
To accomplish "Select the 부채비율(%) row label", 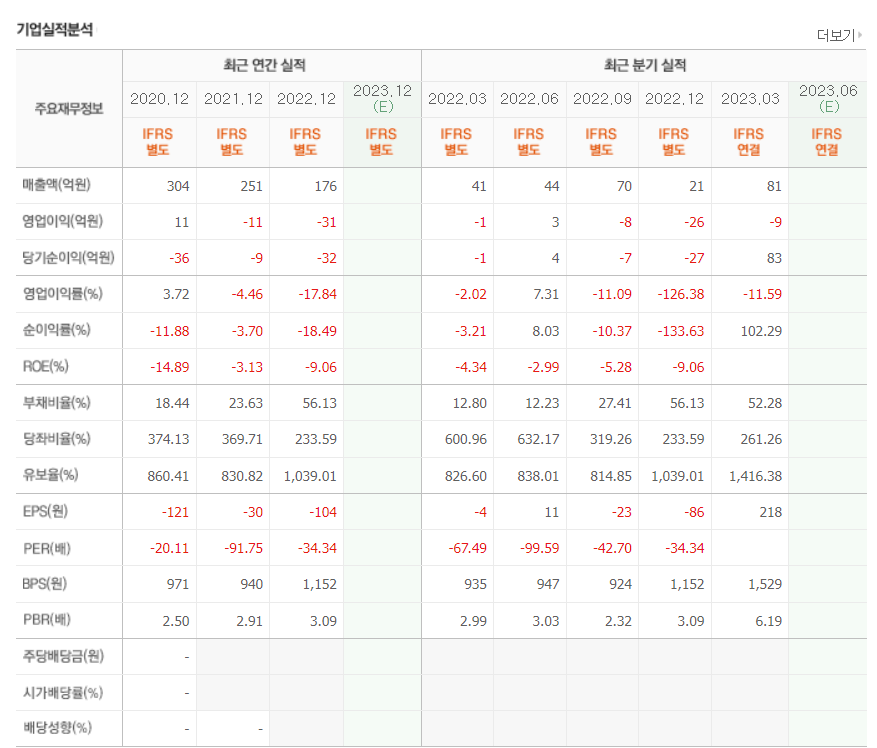I will click(56, 402).
